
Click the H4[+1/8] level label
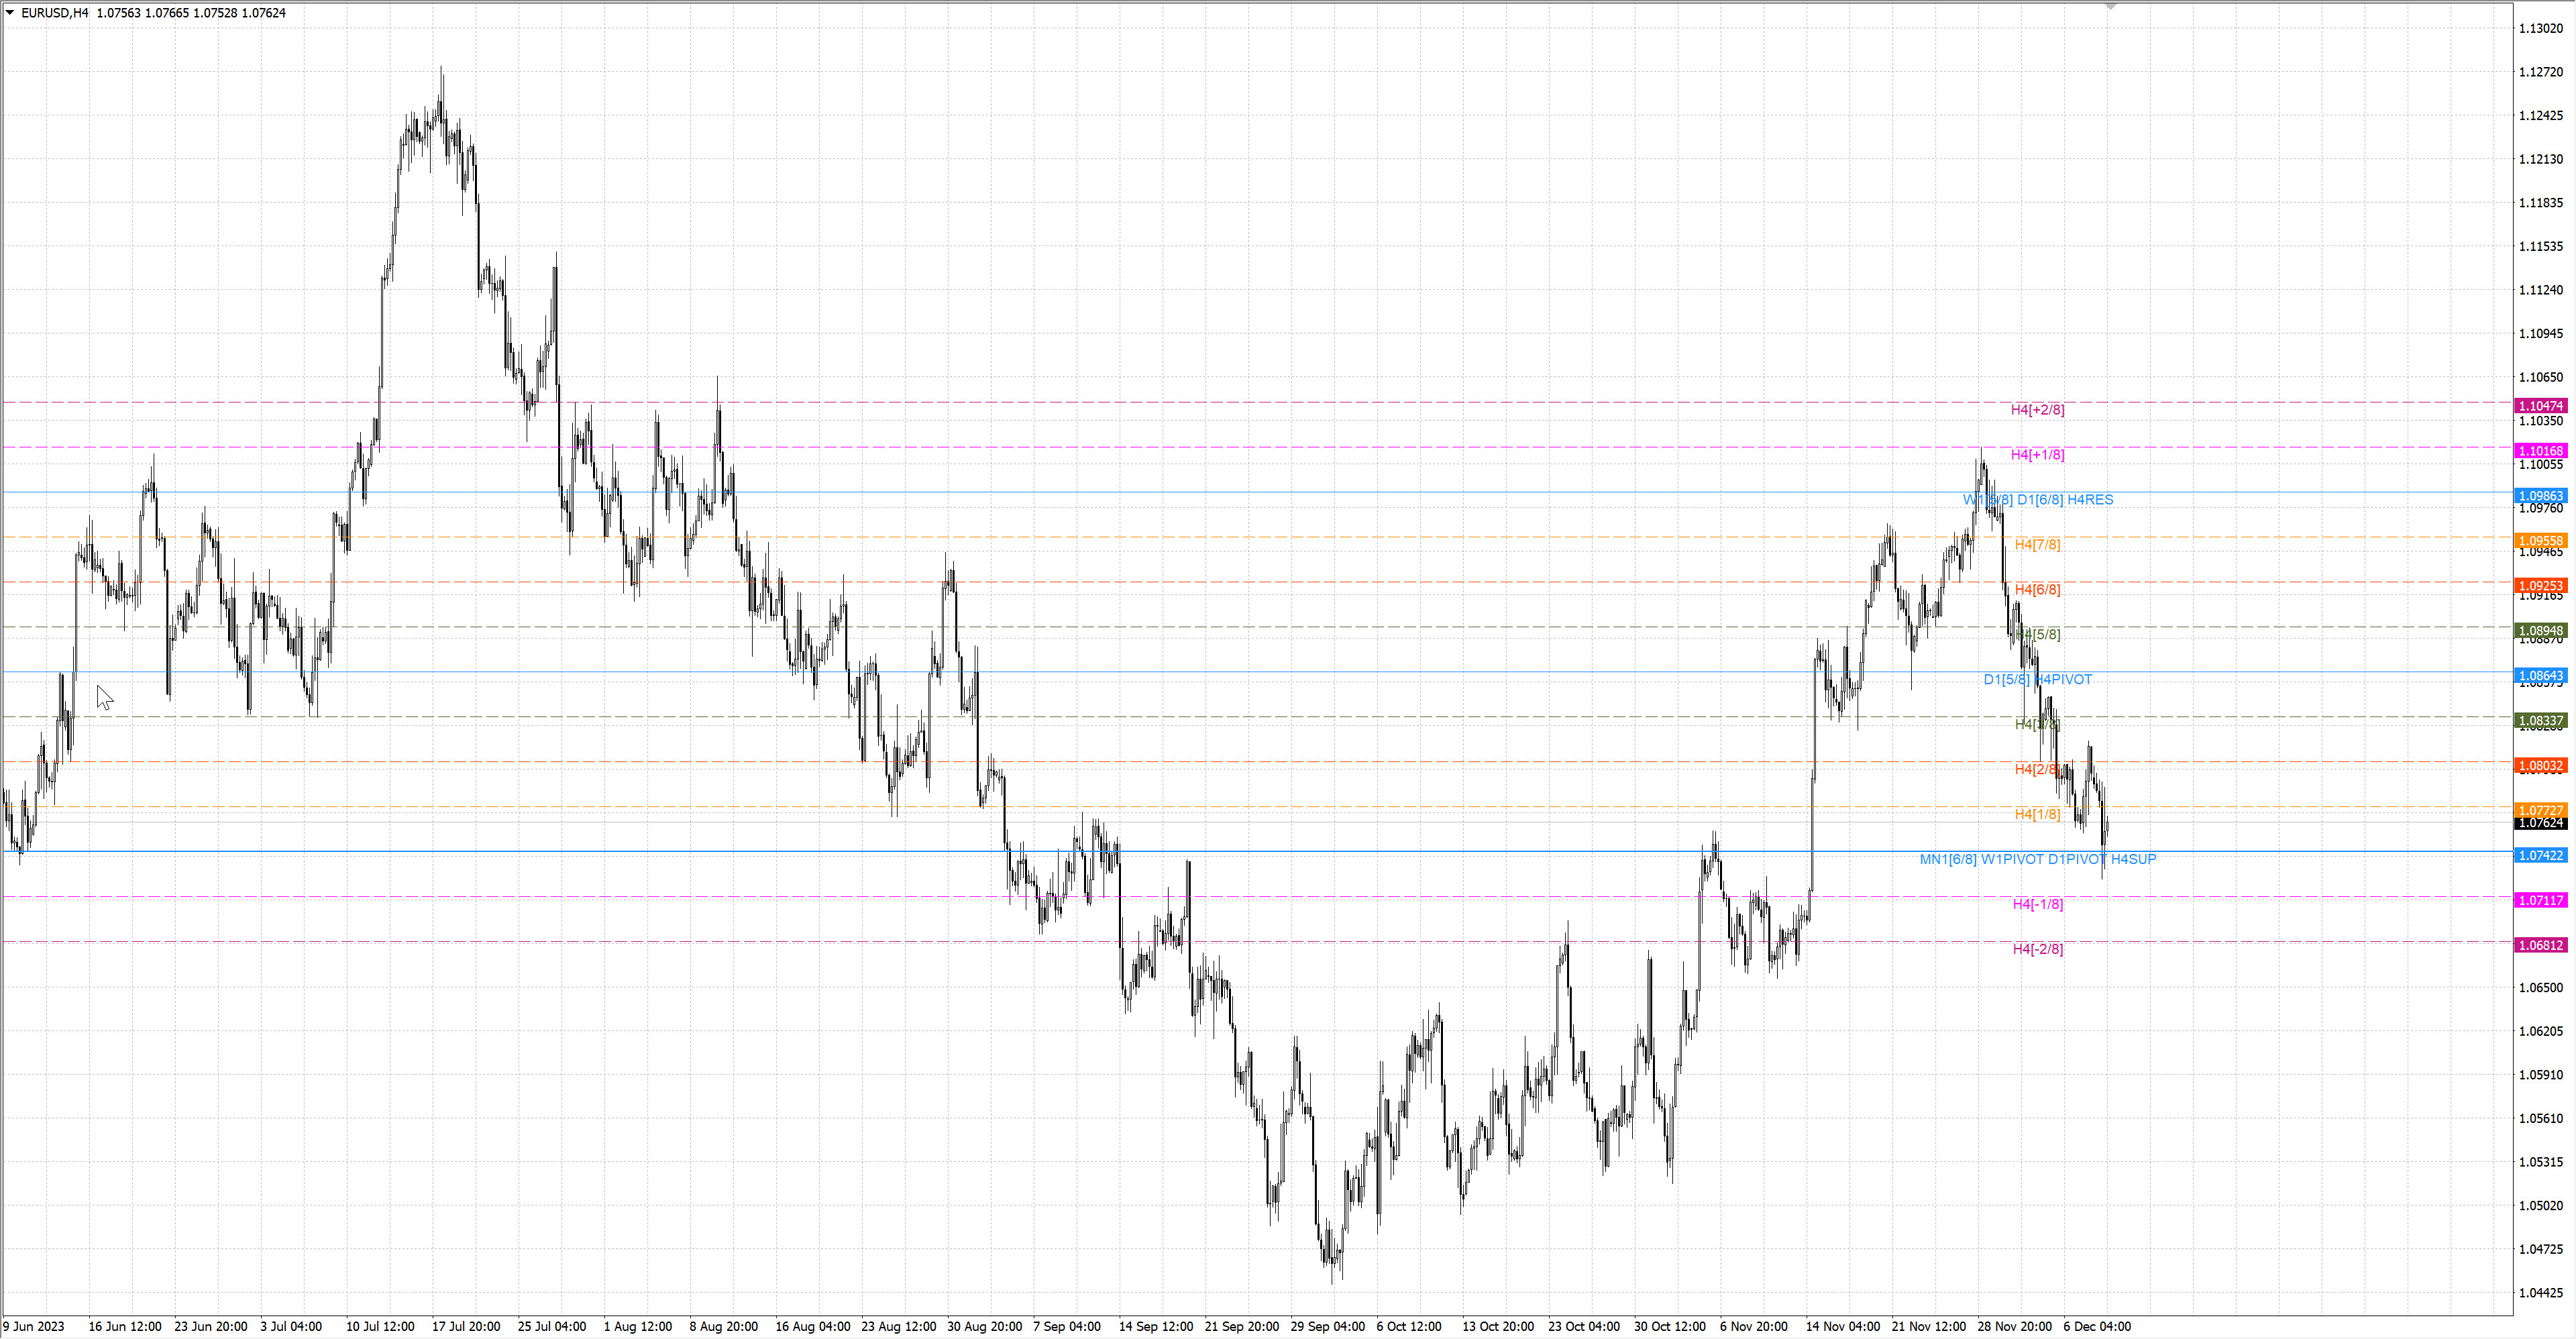[2037, 455]
